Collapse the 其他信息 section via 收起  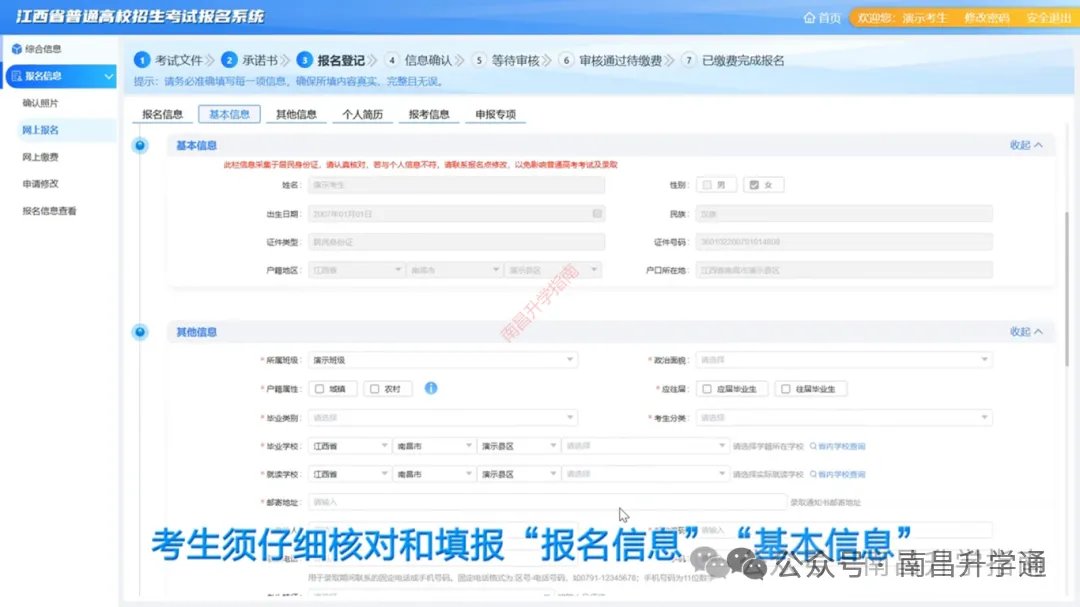pos(1026,332)
